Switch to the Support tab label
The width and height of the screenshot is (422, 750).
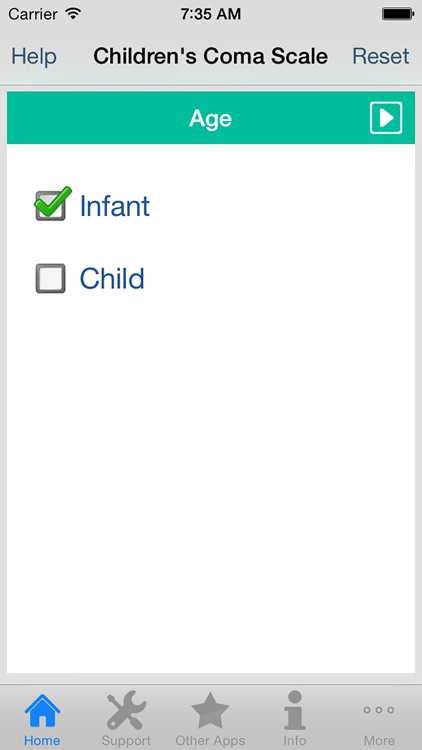[126, 740]
